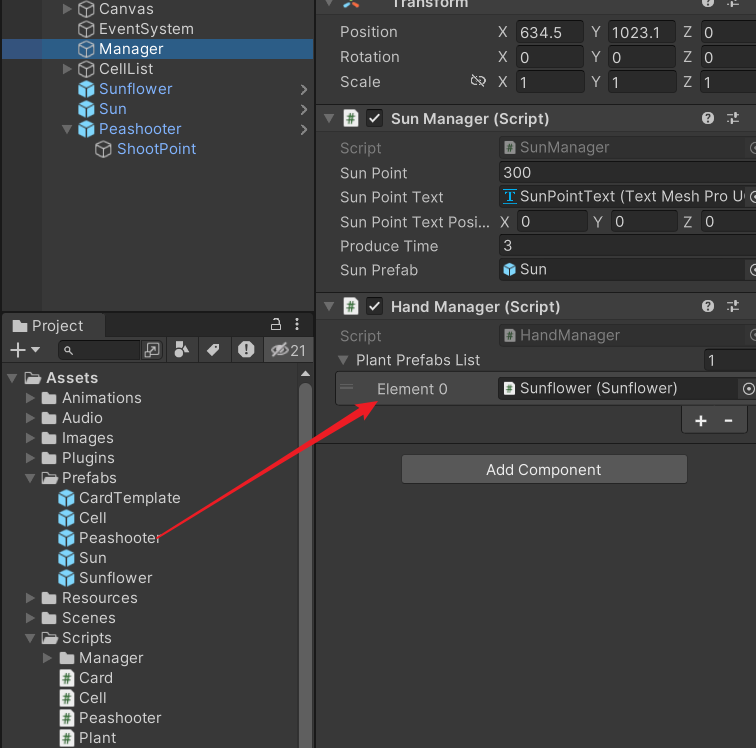Viewport: 756px width, 748px height.
Task: Click the Search by Type filter icon
Action: pos(181,350)
